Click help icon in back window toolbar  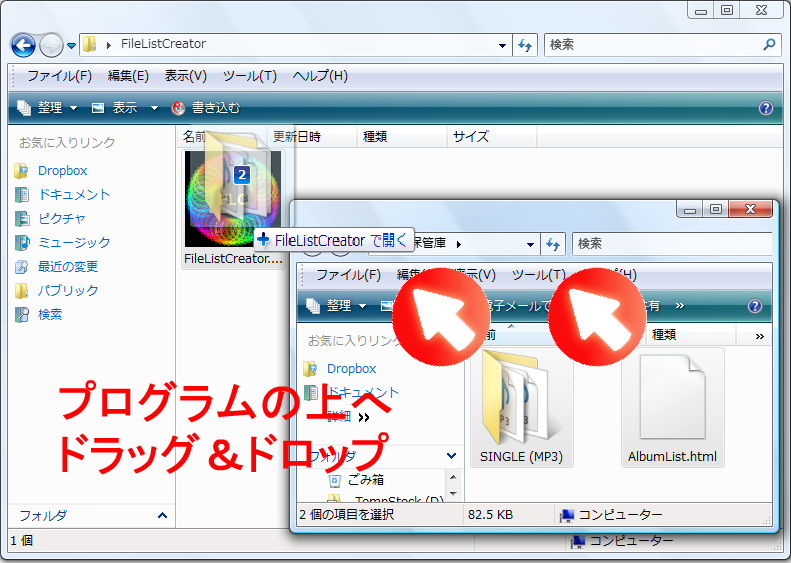point(766,108)
